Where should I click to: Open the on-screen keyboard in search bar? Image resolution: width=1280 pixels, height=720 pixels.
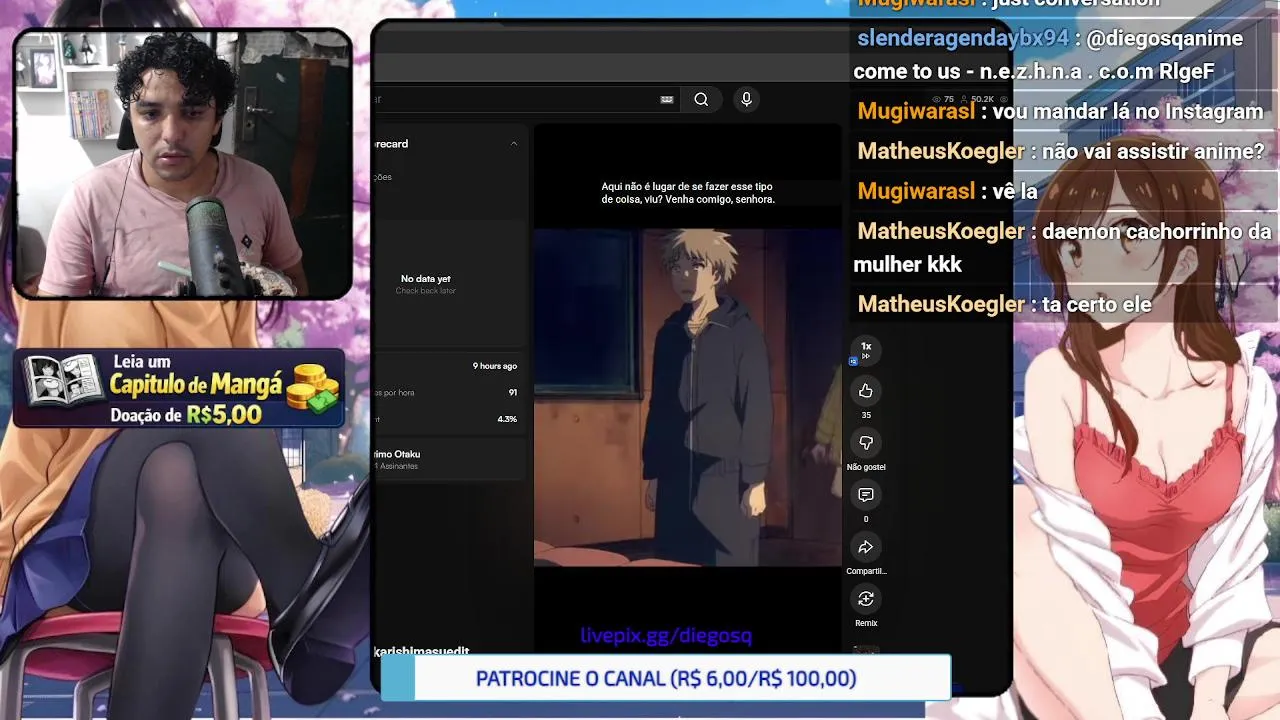click(667, 99)
